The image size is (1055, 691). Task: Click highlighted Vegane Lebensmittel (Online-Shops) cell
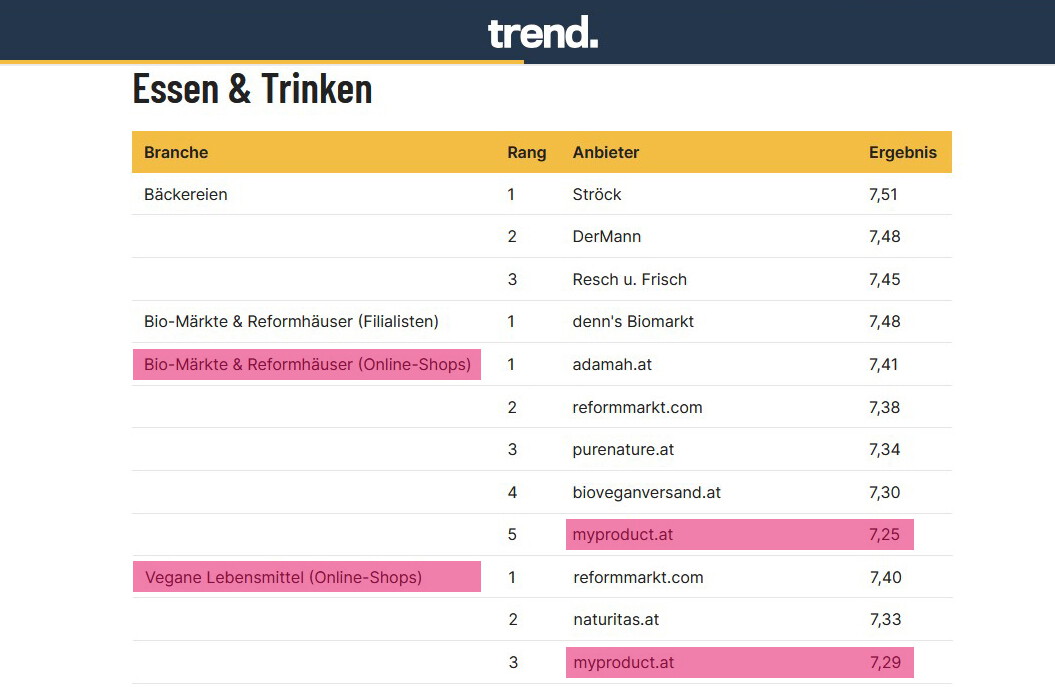(x=307, y=577)
